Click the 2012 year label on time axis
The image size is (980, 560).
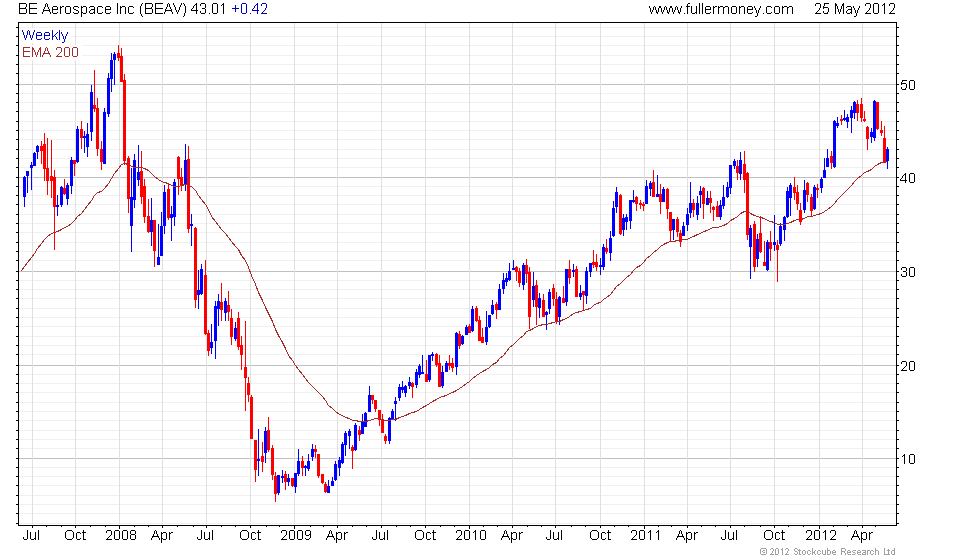tap(821, 536)
